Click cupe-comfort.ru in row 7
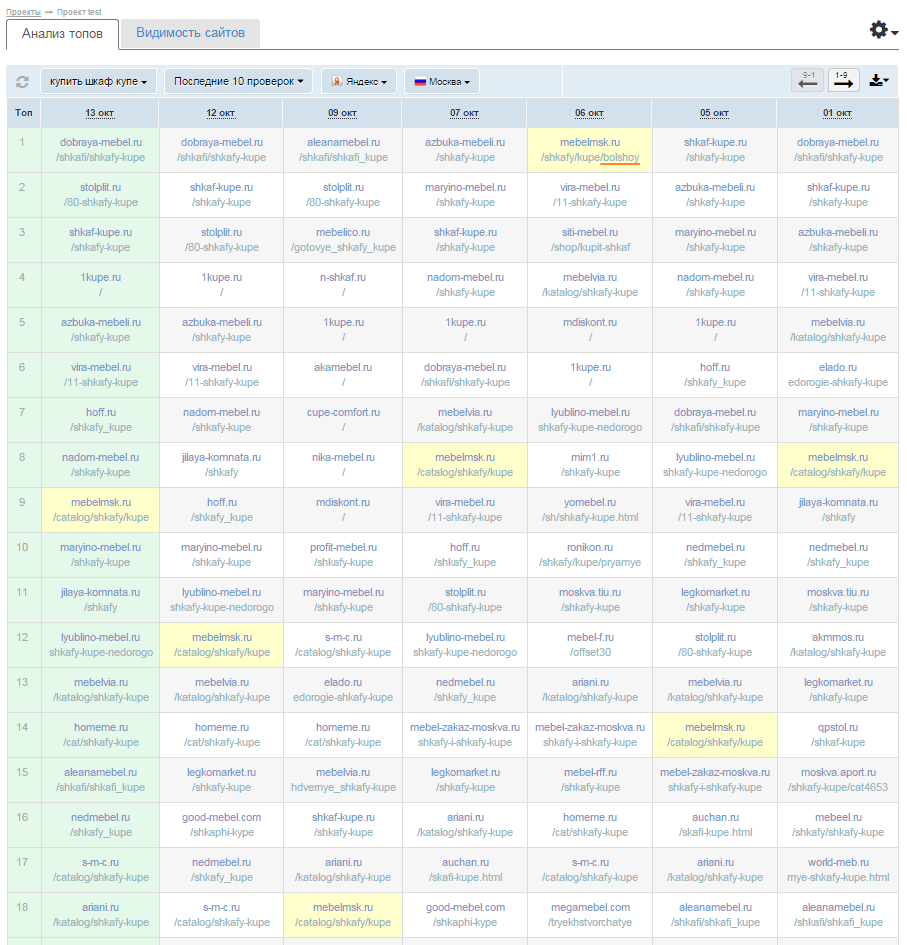The image size is (907, 945). click(x=344, y=412)
